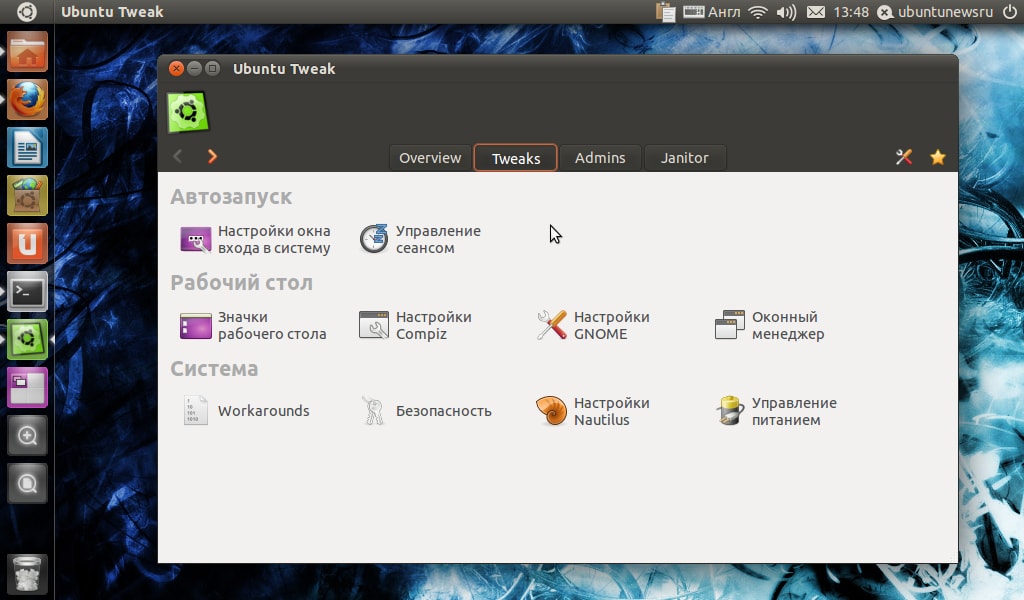Minimize the Ubuntu Tweak window

click(x=194, y=69)
